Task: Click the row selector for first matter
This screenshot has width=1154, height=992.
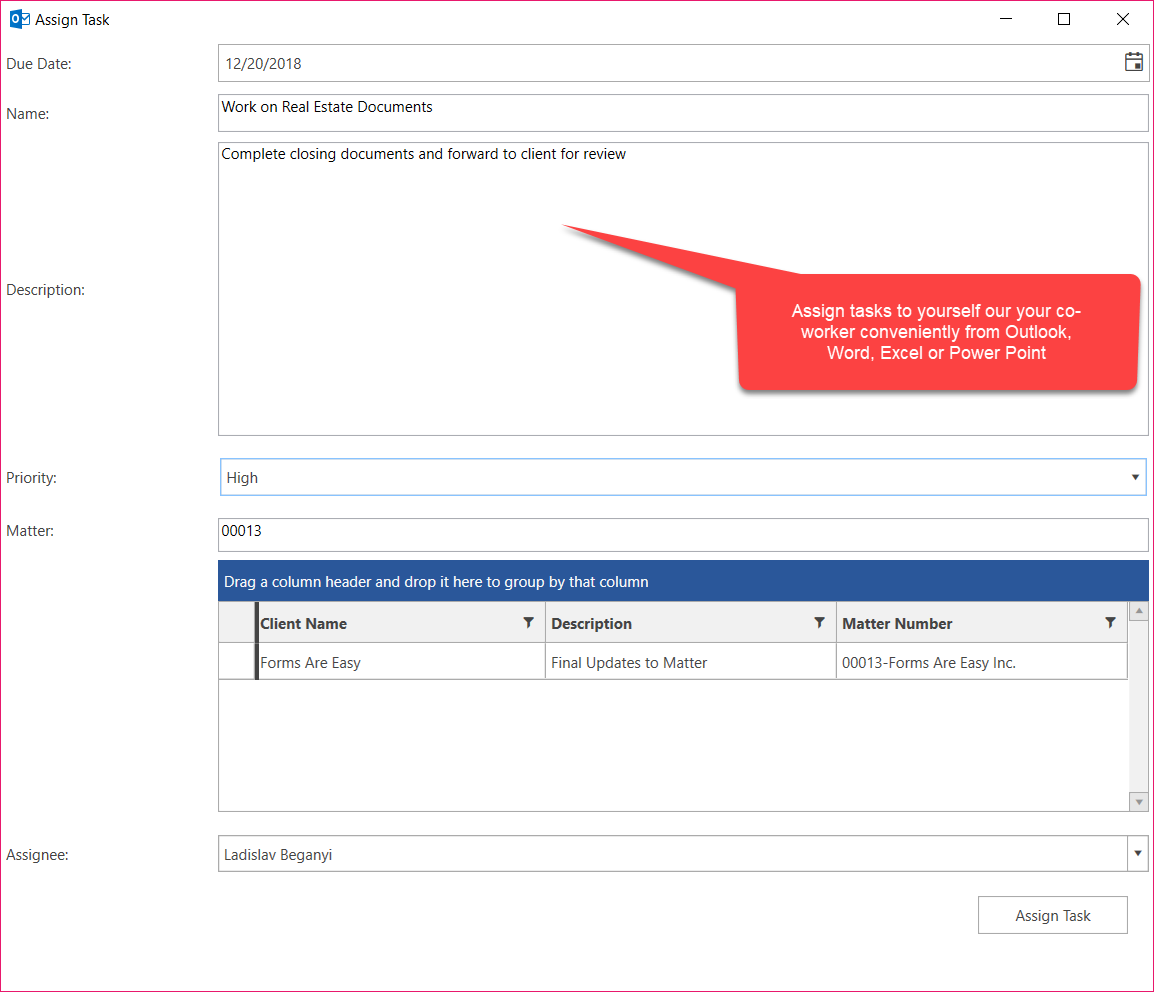Action: point(236,662)
